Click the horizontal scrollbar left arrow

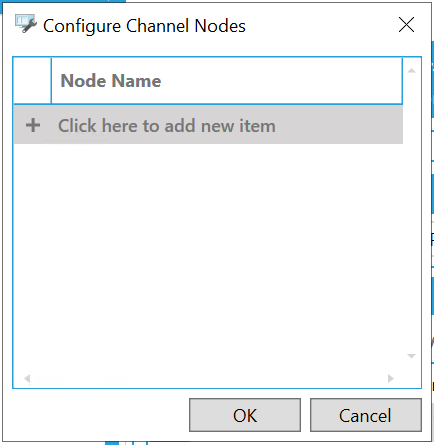pyautogui.click(x=27, y=378)
